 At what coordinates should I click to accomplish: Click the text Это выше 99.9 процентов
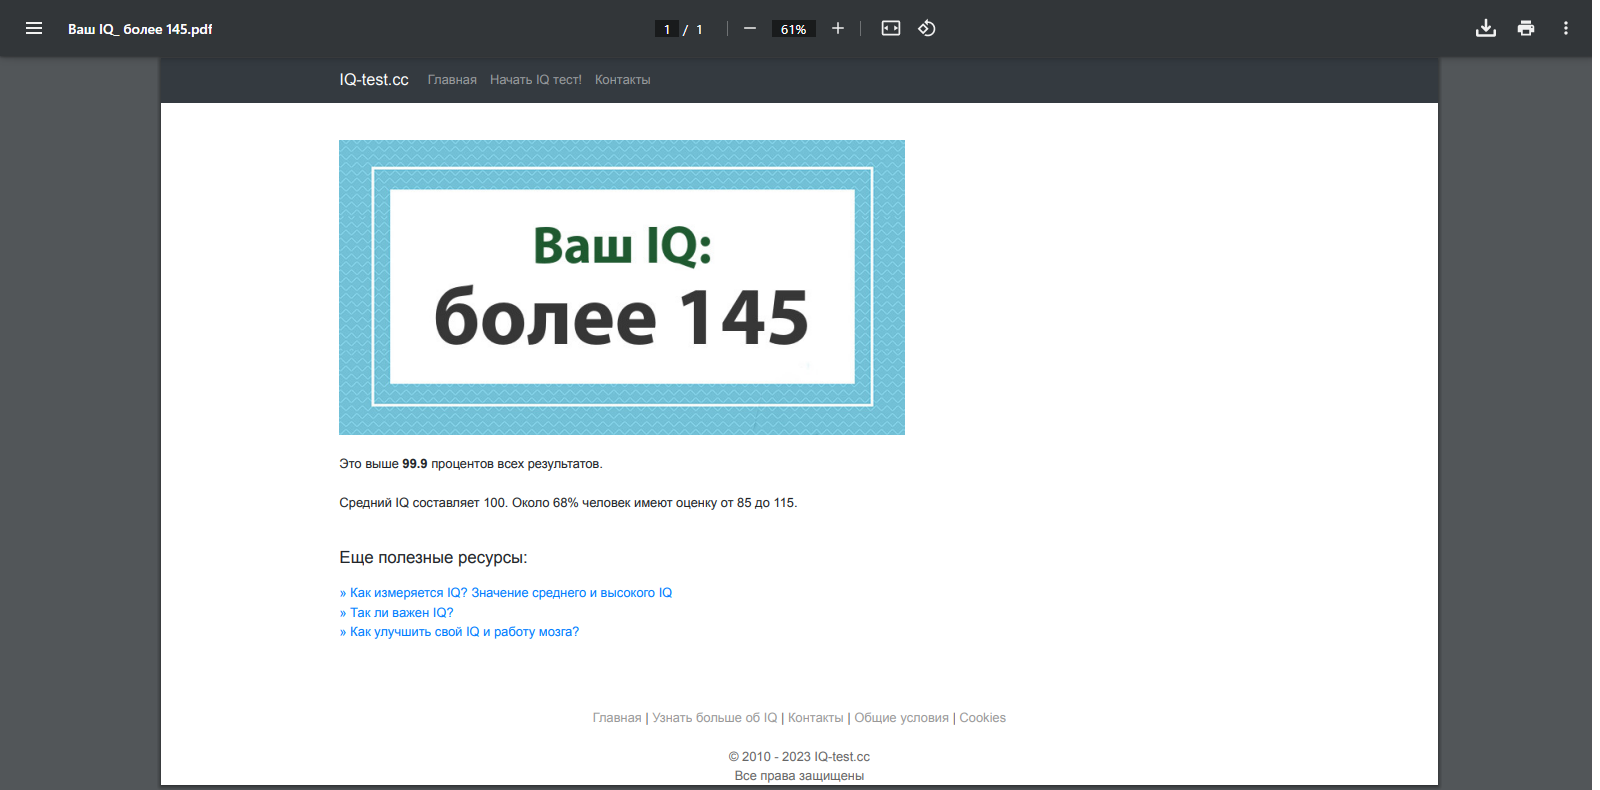(x=471, y=464)
